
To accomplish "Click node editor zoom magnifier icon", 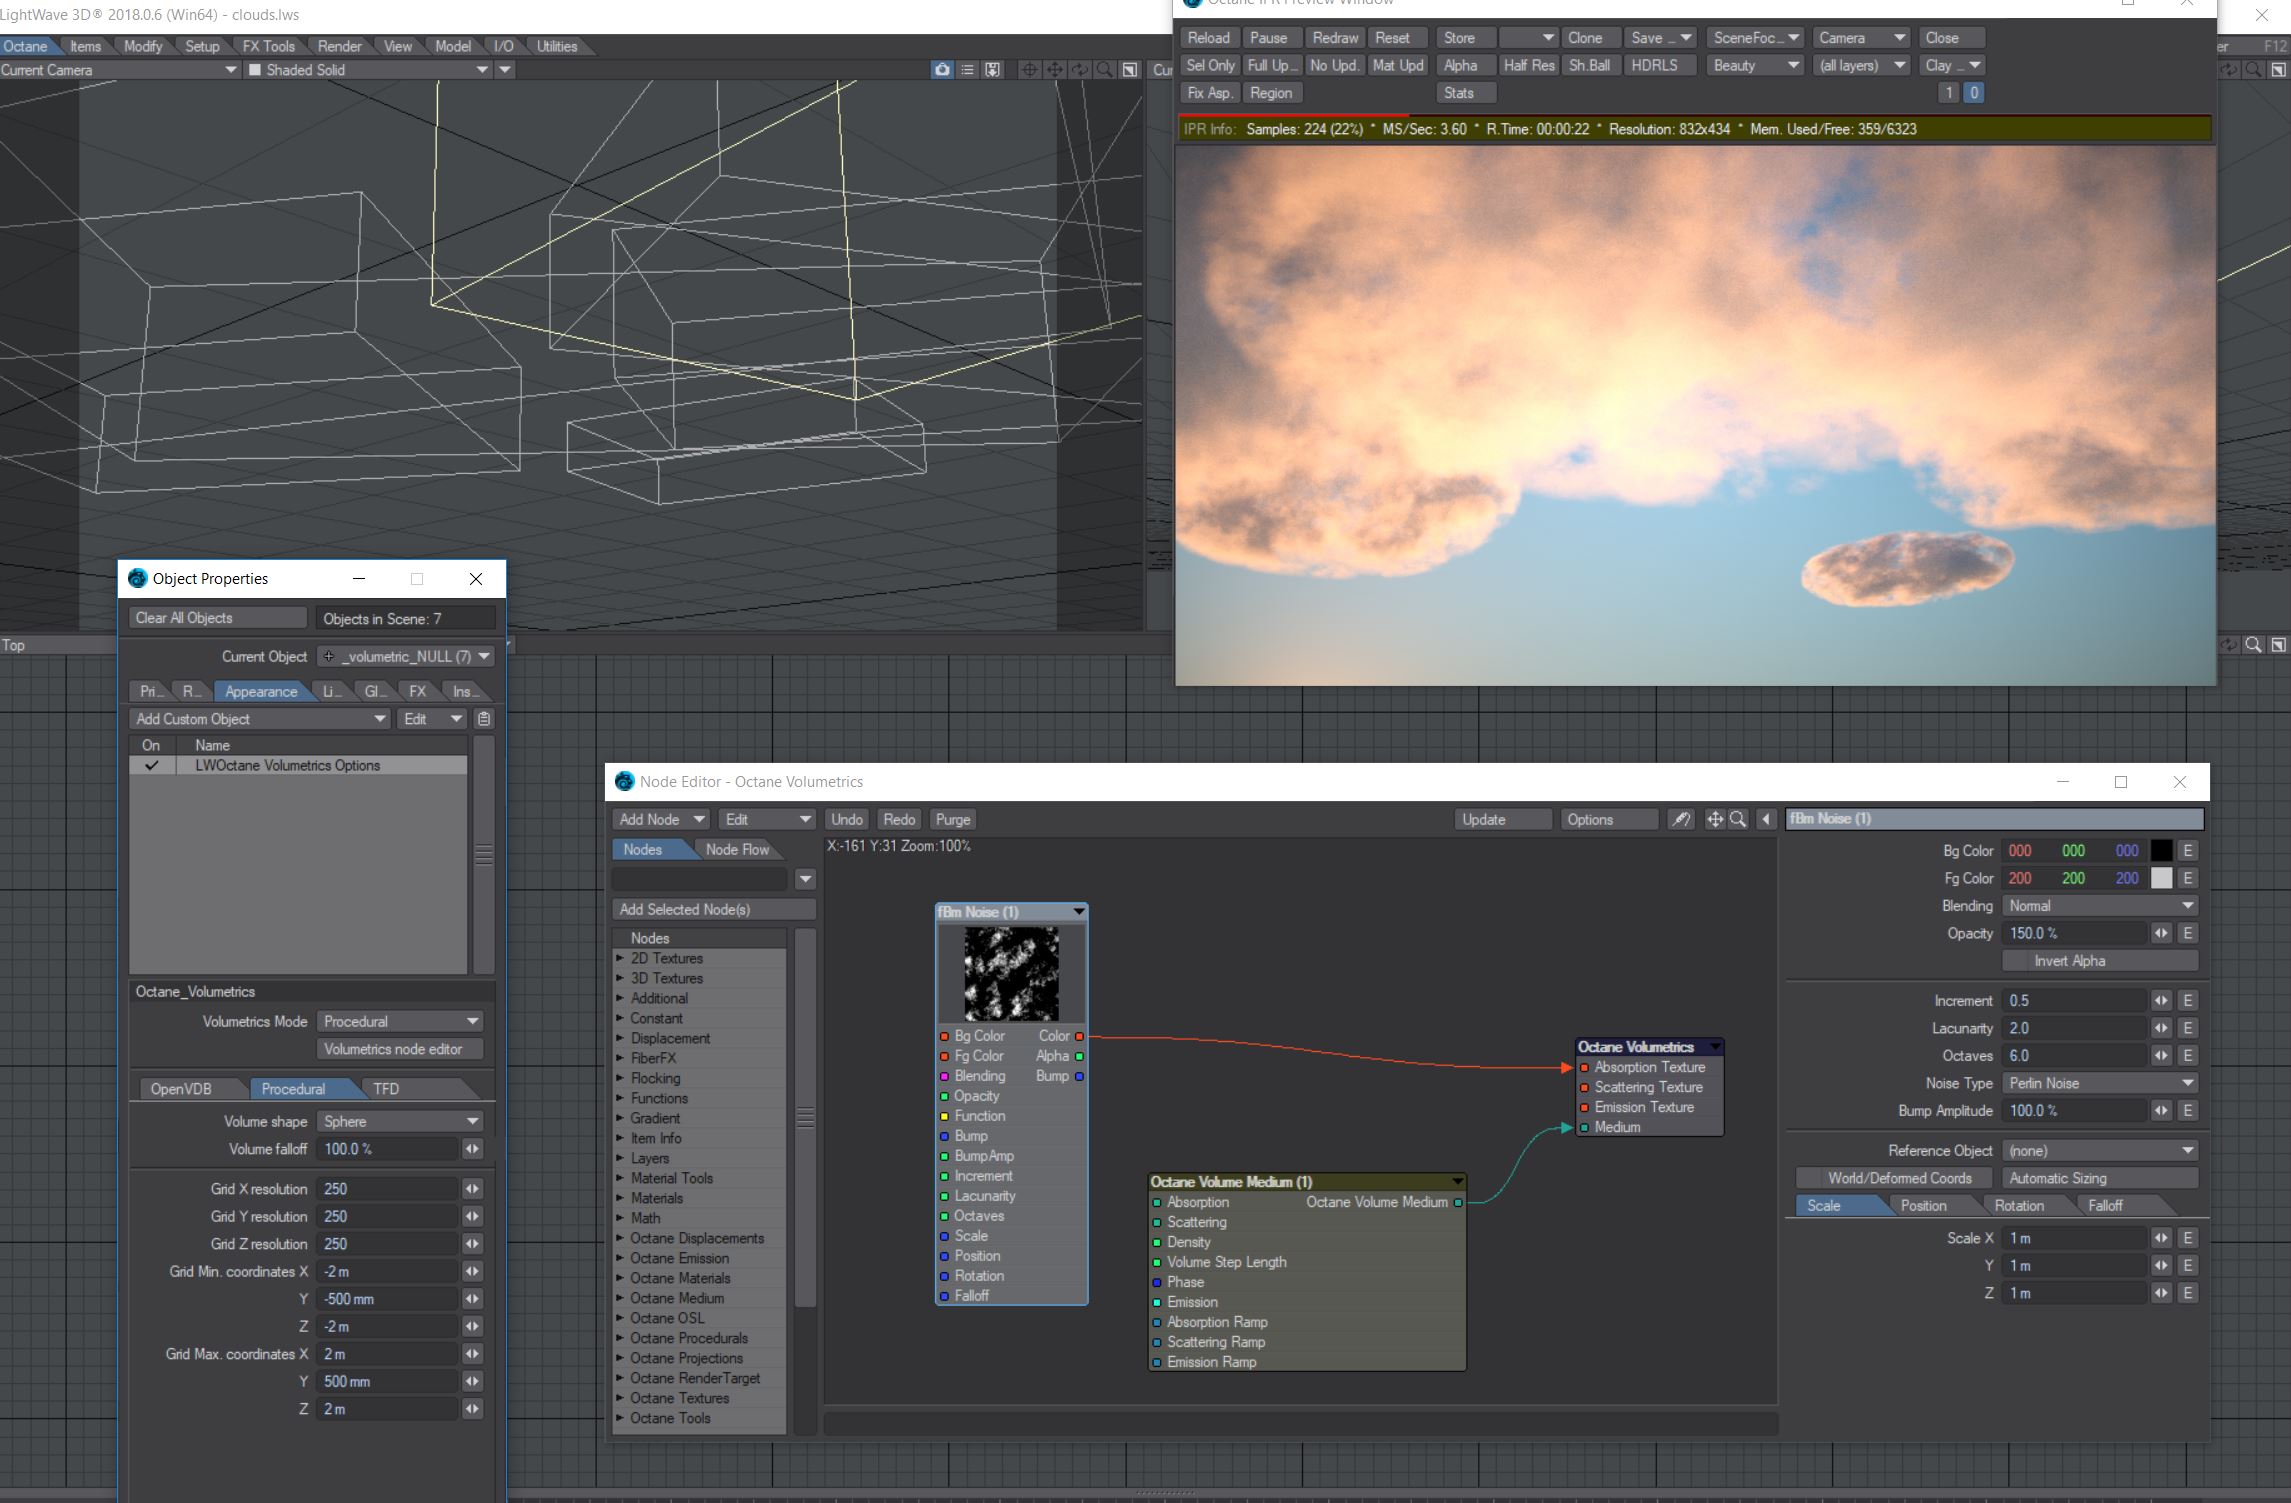I will pyautogui.click(x=1738, y=819).
